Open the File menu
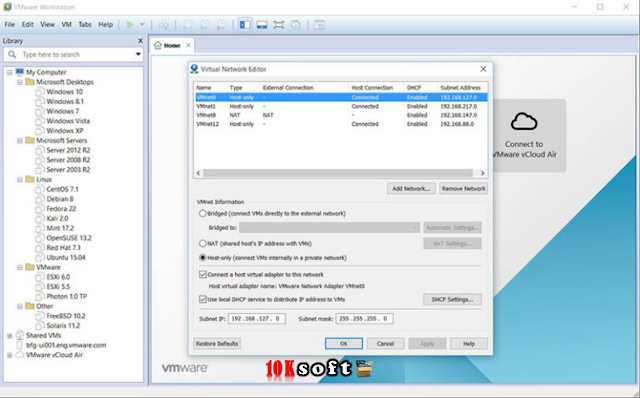Image resolution: width=640 pixels, height=398 pixels. pyautogui.click(x=9, y=24)
